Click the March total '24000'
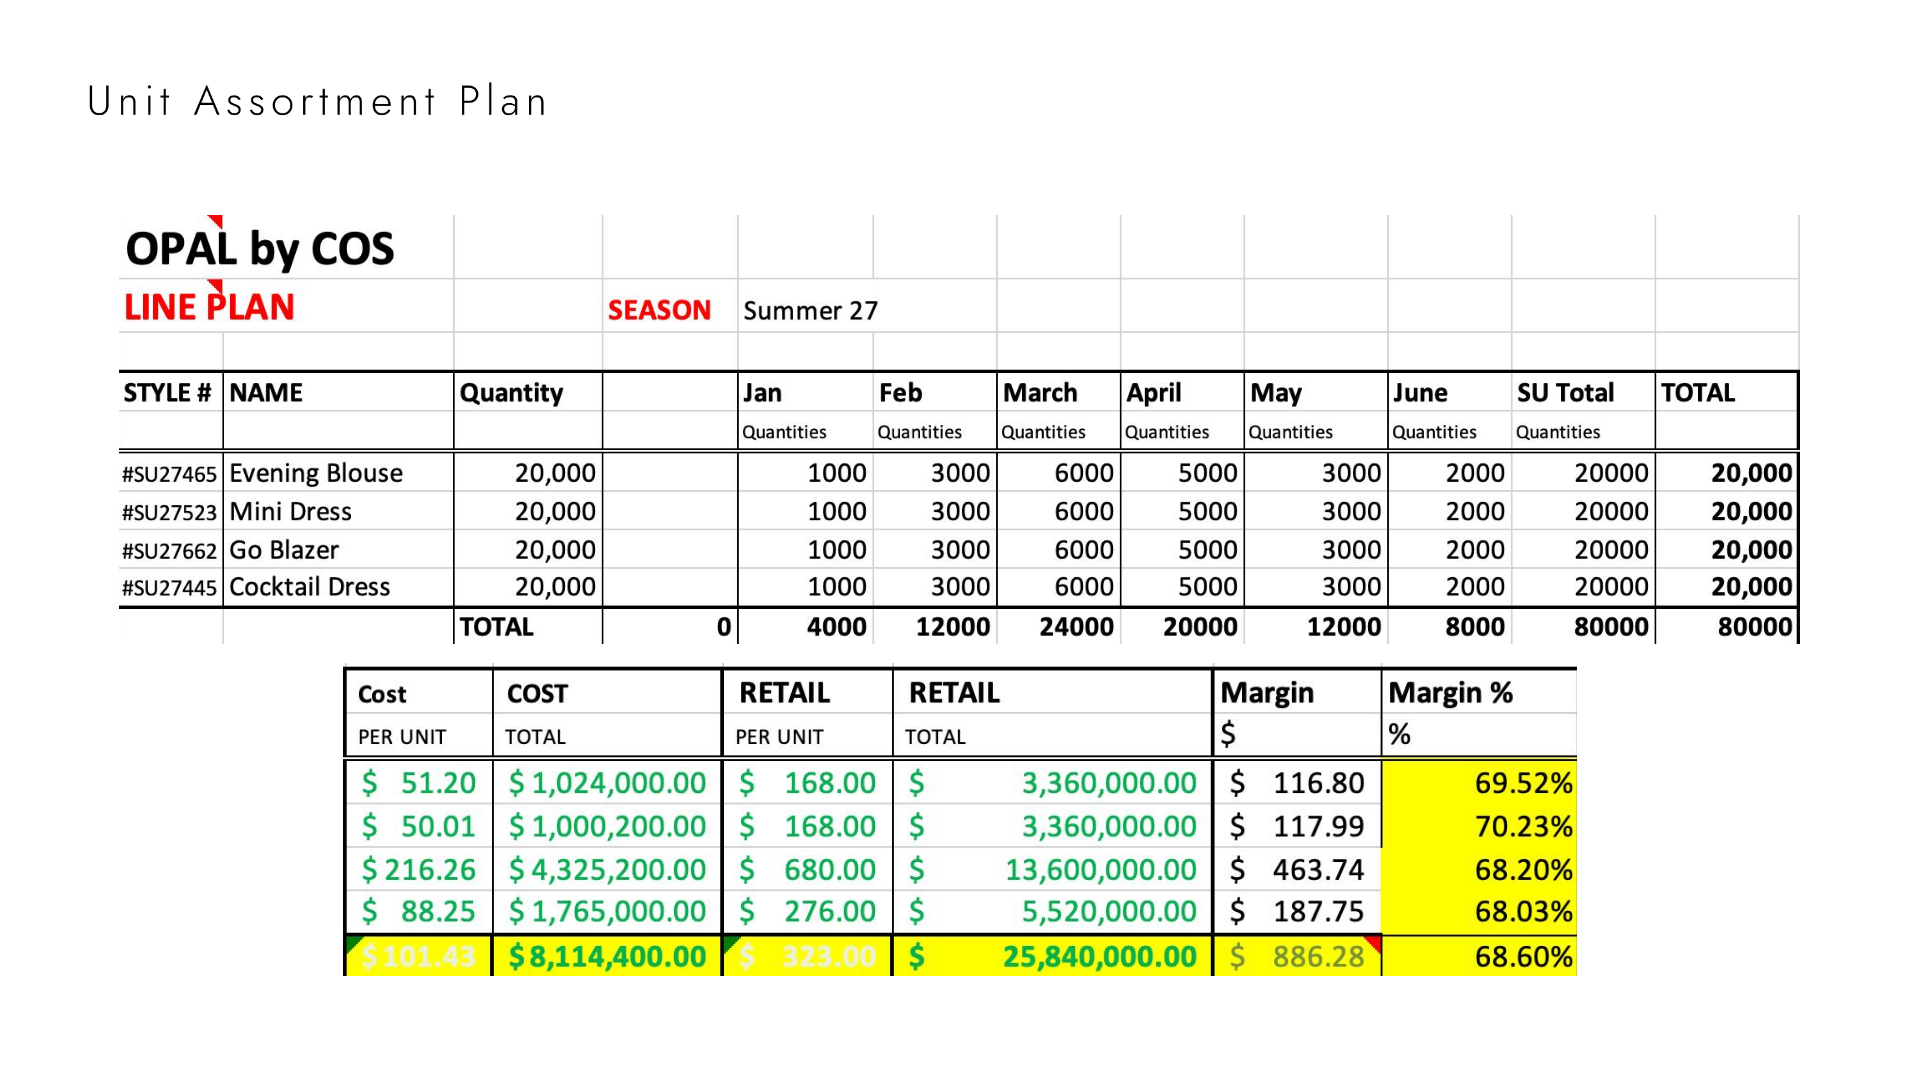This screenshot has height=1080, width=1920. (1076, 627)
